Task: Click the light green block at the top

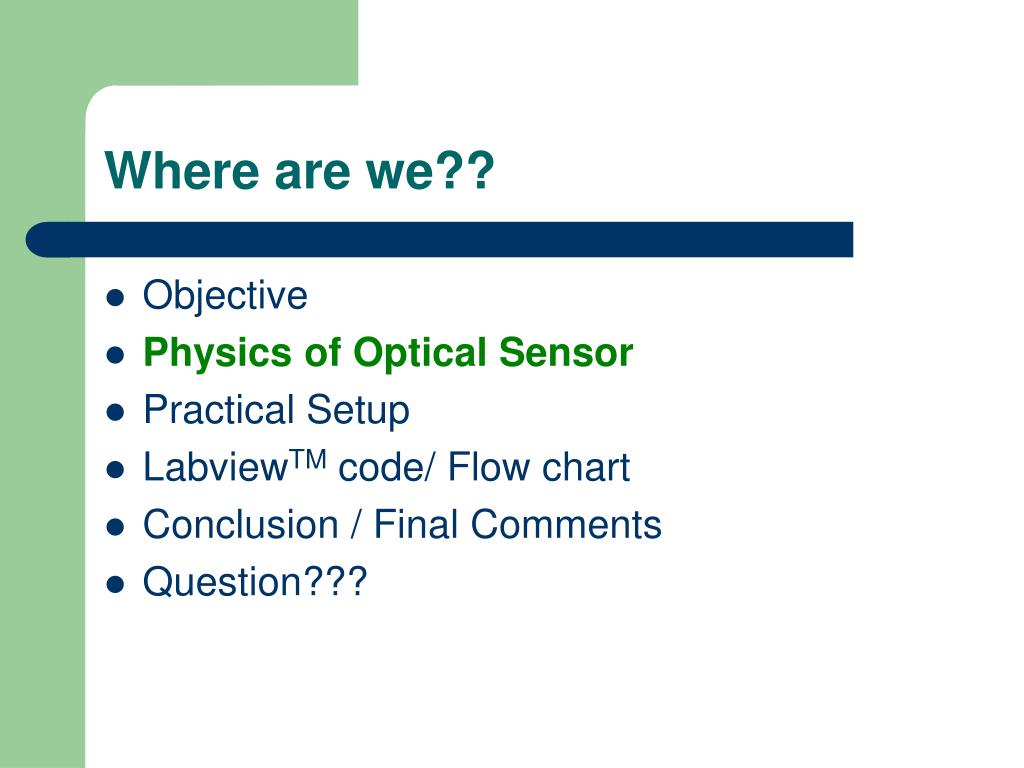Action: click(x=179, y=42)
